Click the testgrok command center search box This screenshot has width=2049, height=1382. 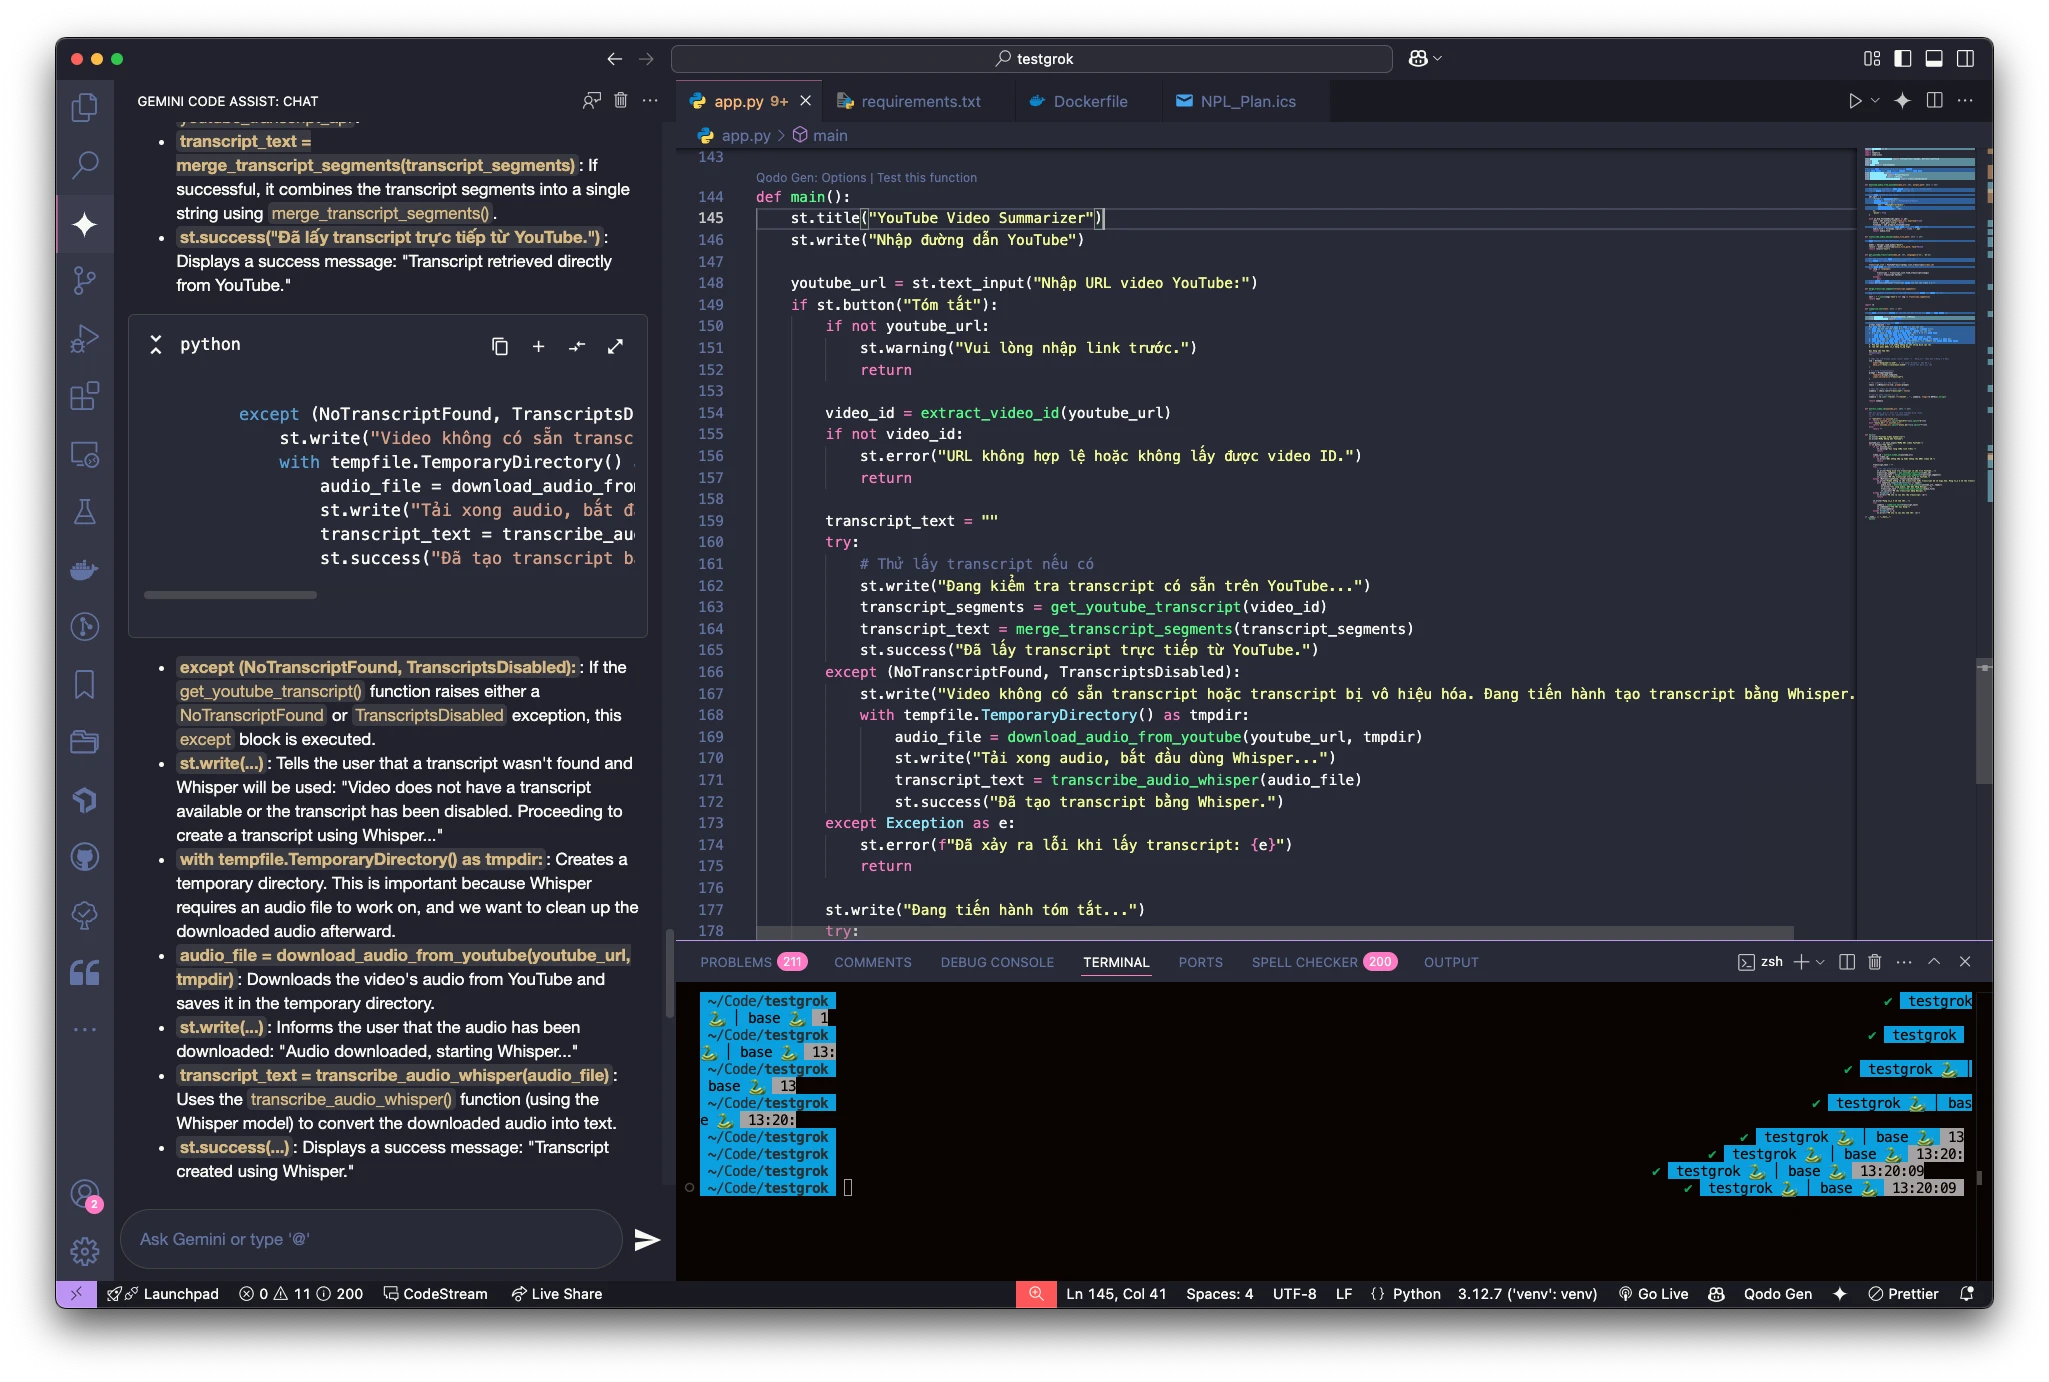coord(1032,59)
